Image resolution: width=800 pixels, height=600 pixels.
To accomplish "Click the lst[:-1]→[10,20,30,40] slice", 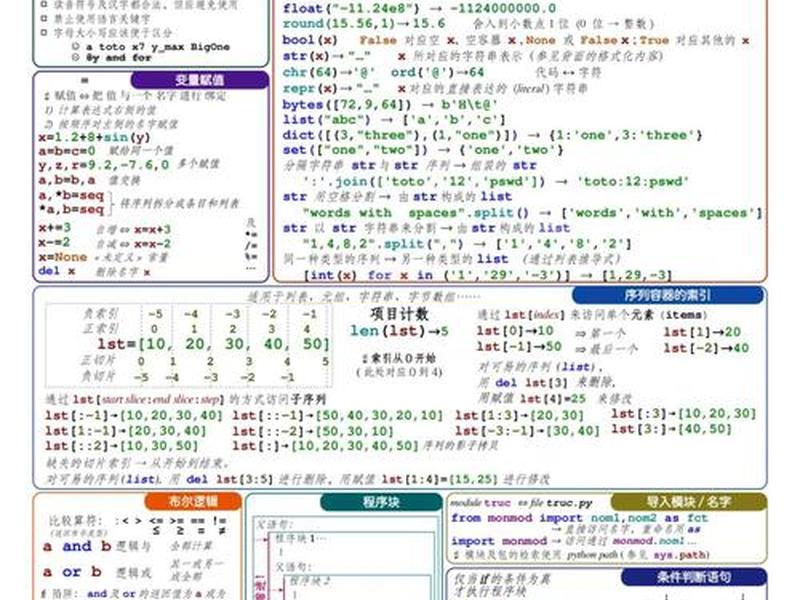I will click(x=134, y=415).
